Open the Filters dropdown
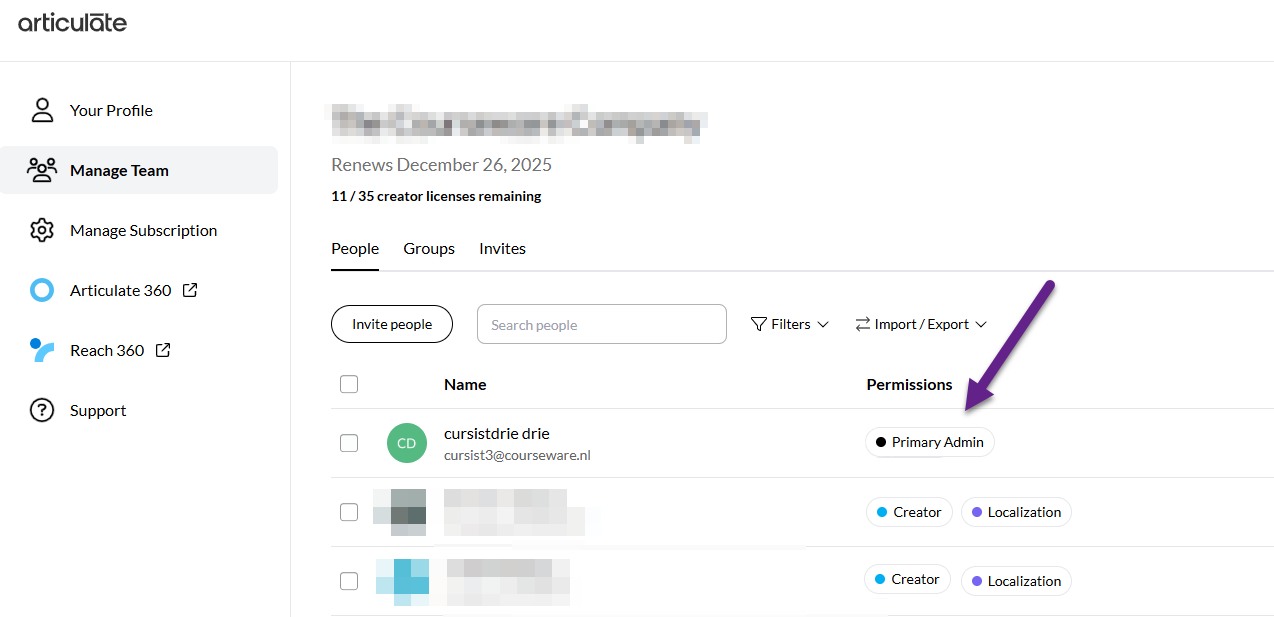The image size is (1274, 617). coord(790,324)
